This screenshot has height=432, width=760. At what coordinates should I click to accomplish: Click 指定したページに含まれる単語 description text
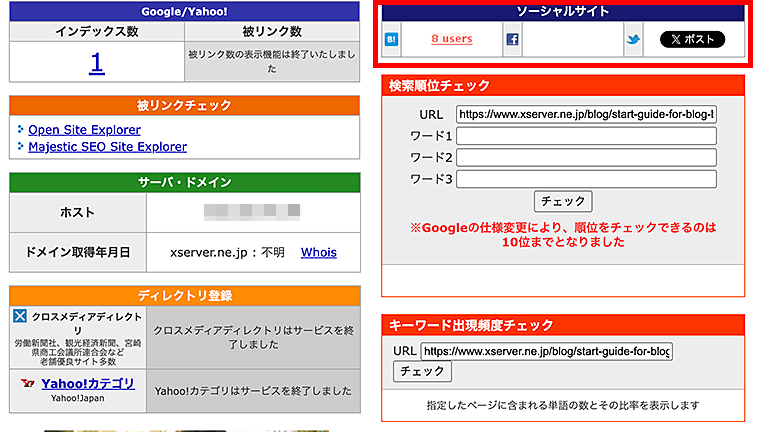click(563, 405)
